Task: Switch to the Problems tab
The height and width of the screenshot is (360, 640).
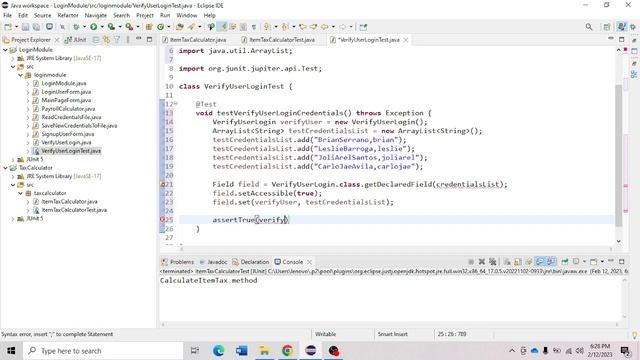Action: click(178, 262)
